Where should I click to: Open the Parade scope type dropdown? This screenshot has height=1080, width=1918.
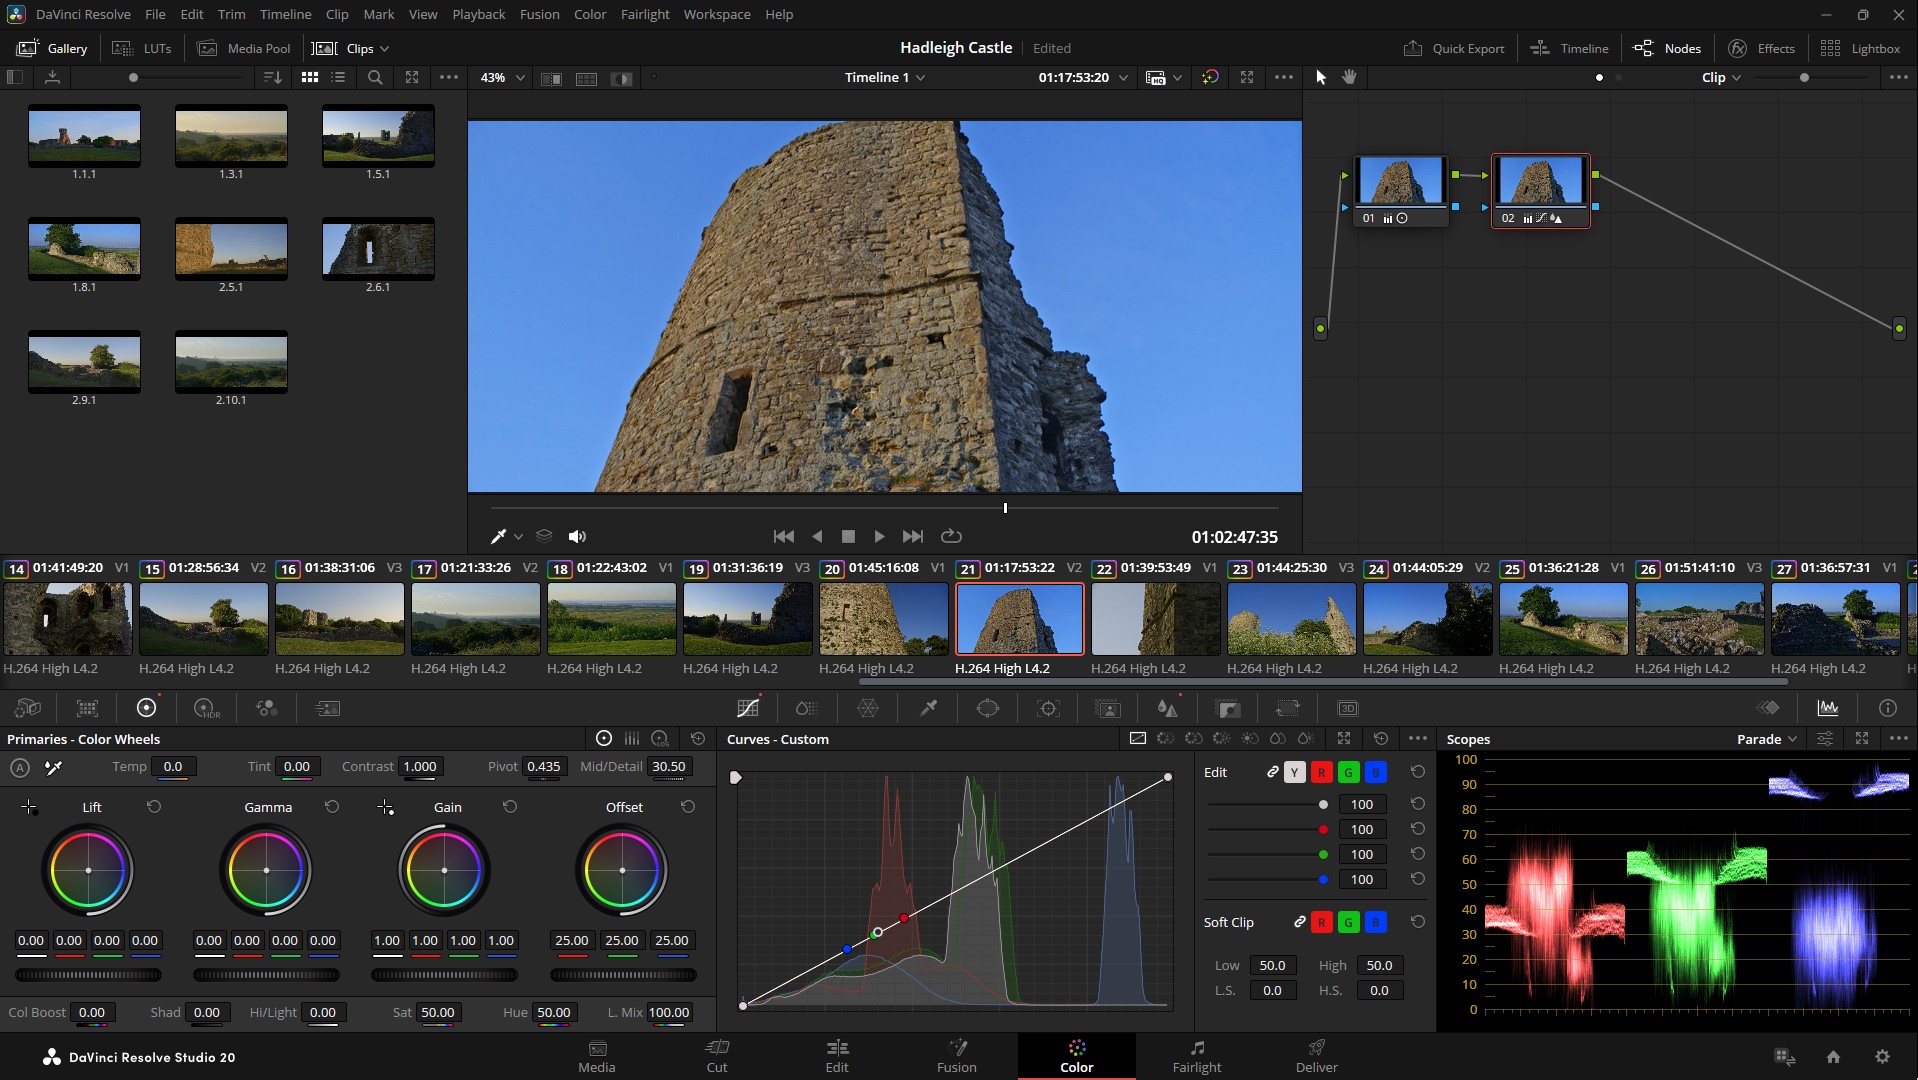1767,739
